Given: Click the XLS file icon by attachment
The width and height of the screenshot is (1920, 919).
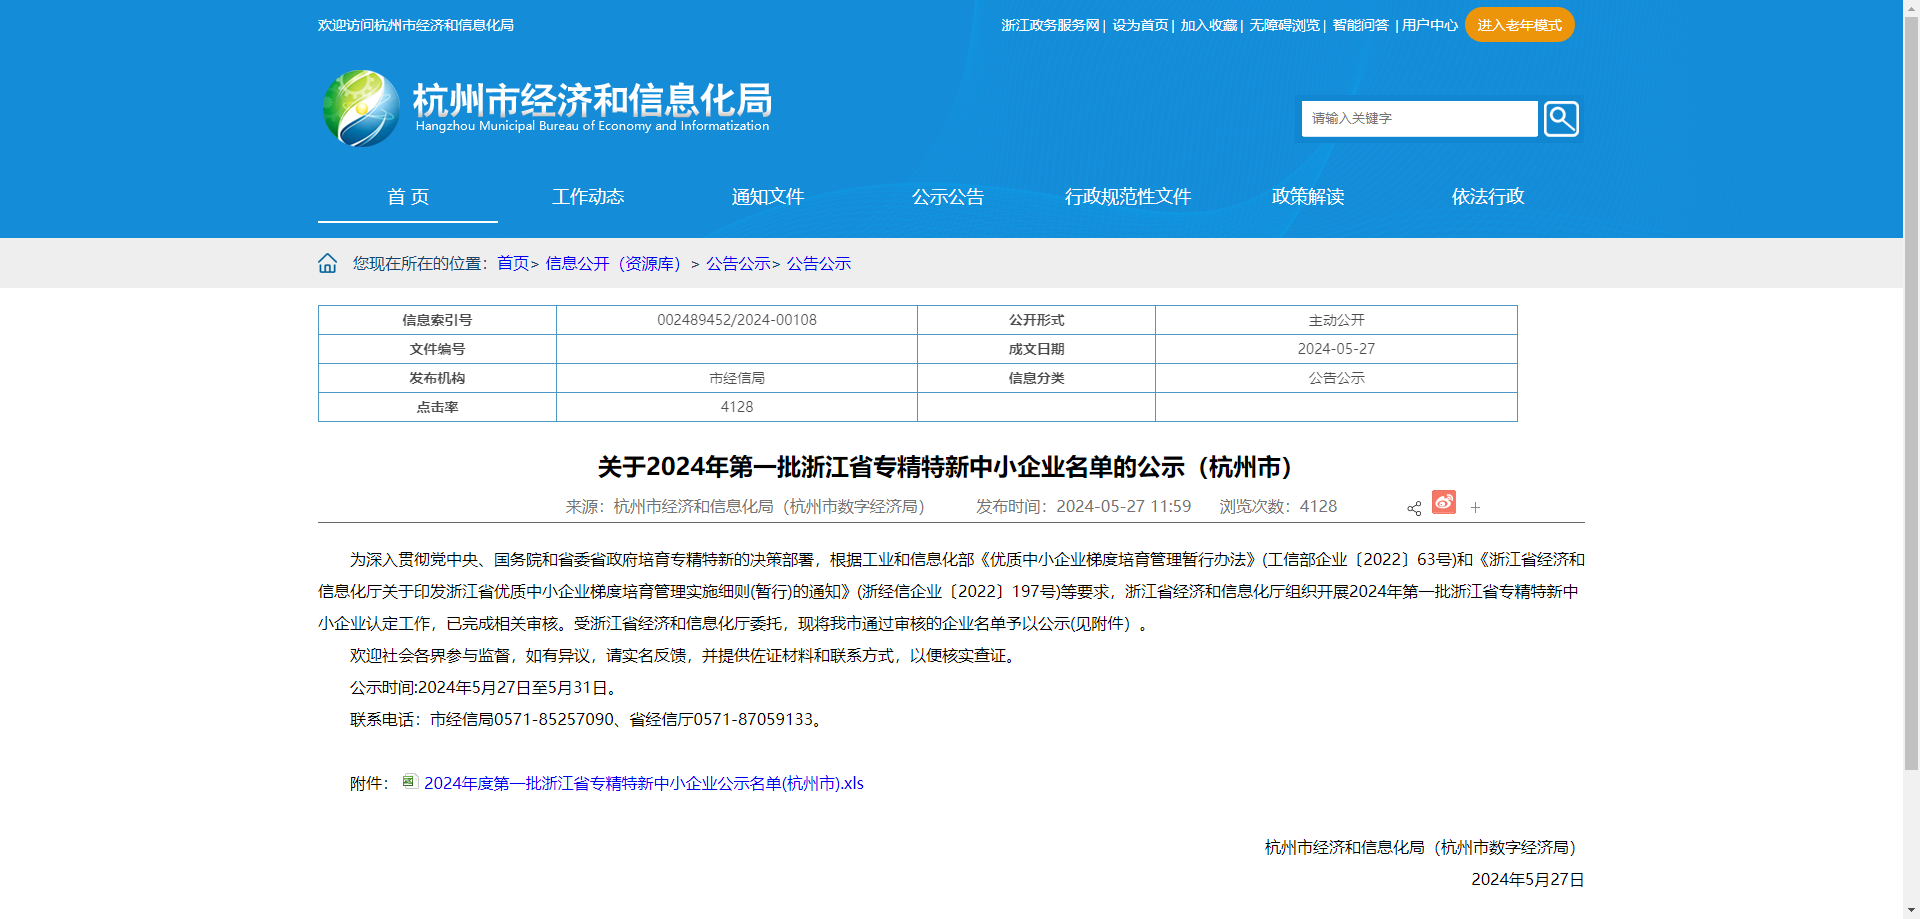Looking at the screenshot, I should coord(409,782).
